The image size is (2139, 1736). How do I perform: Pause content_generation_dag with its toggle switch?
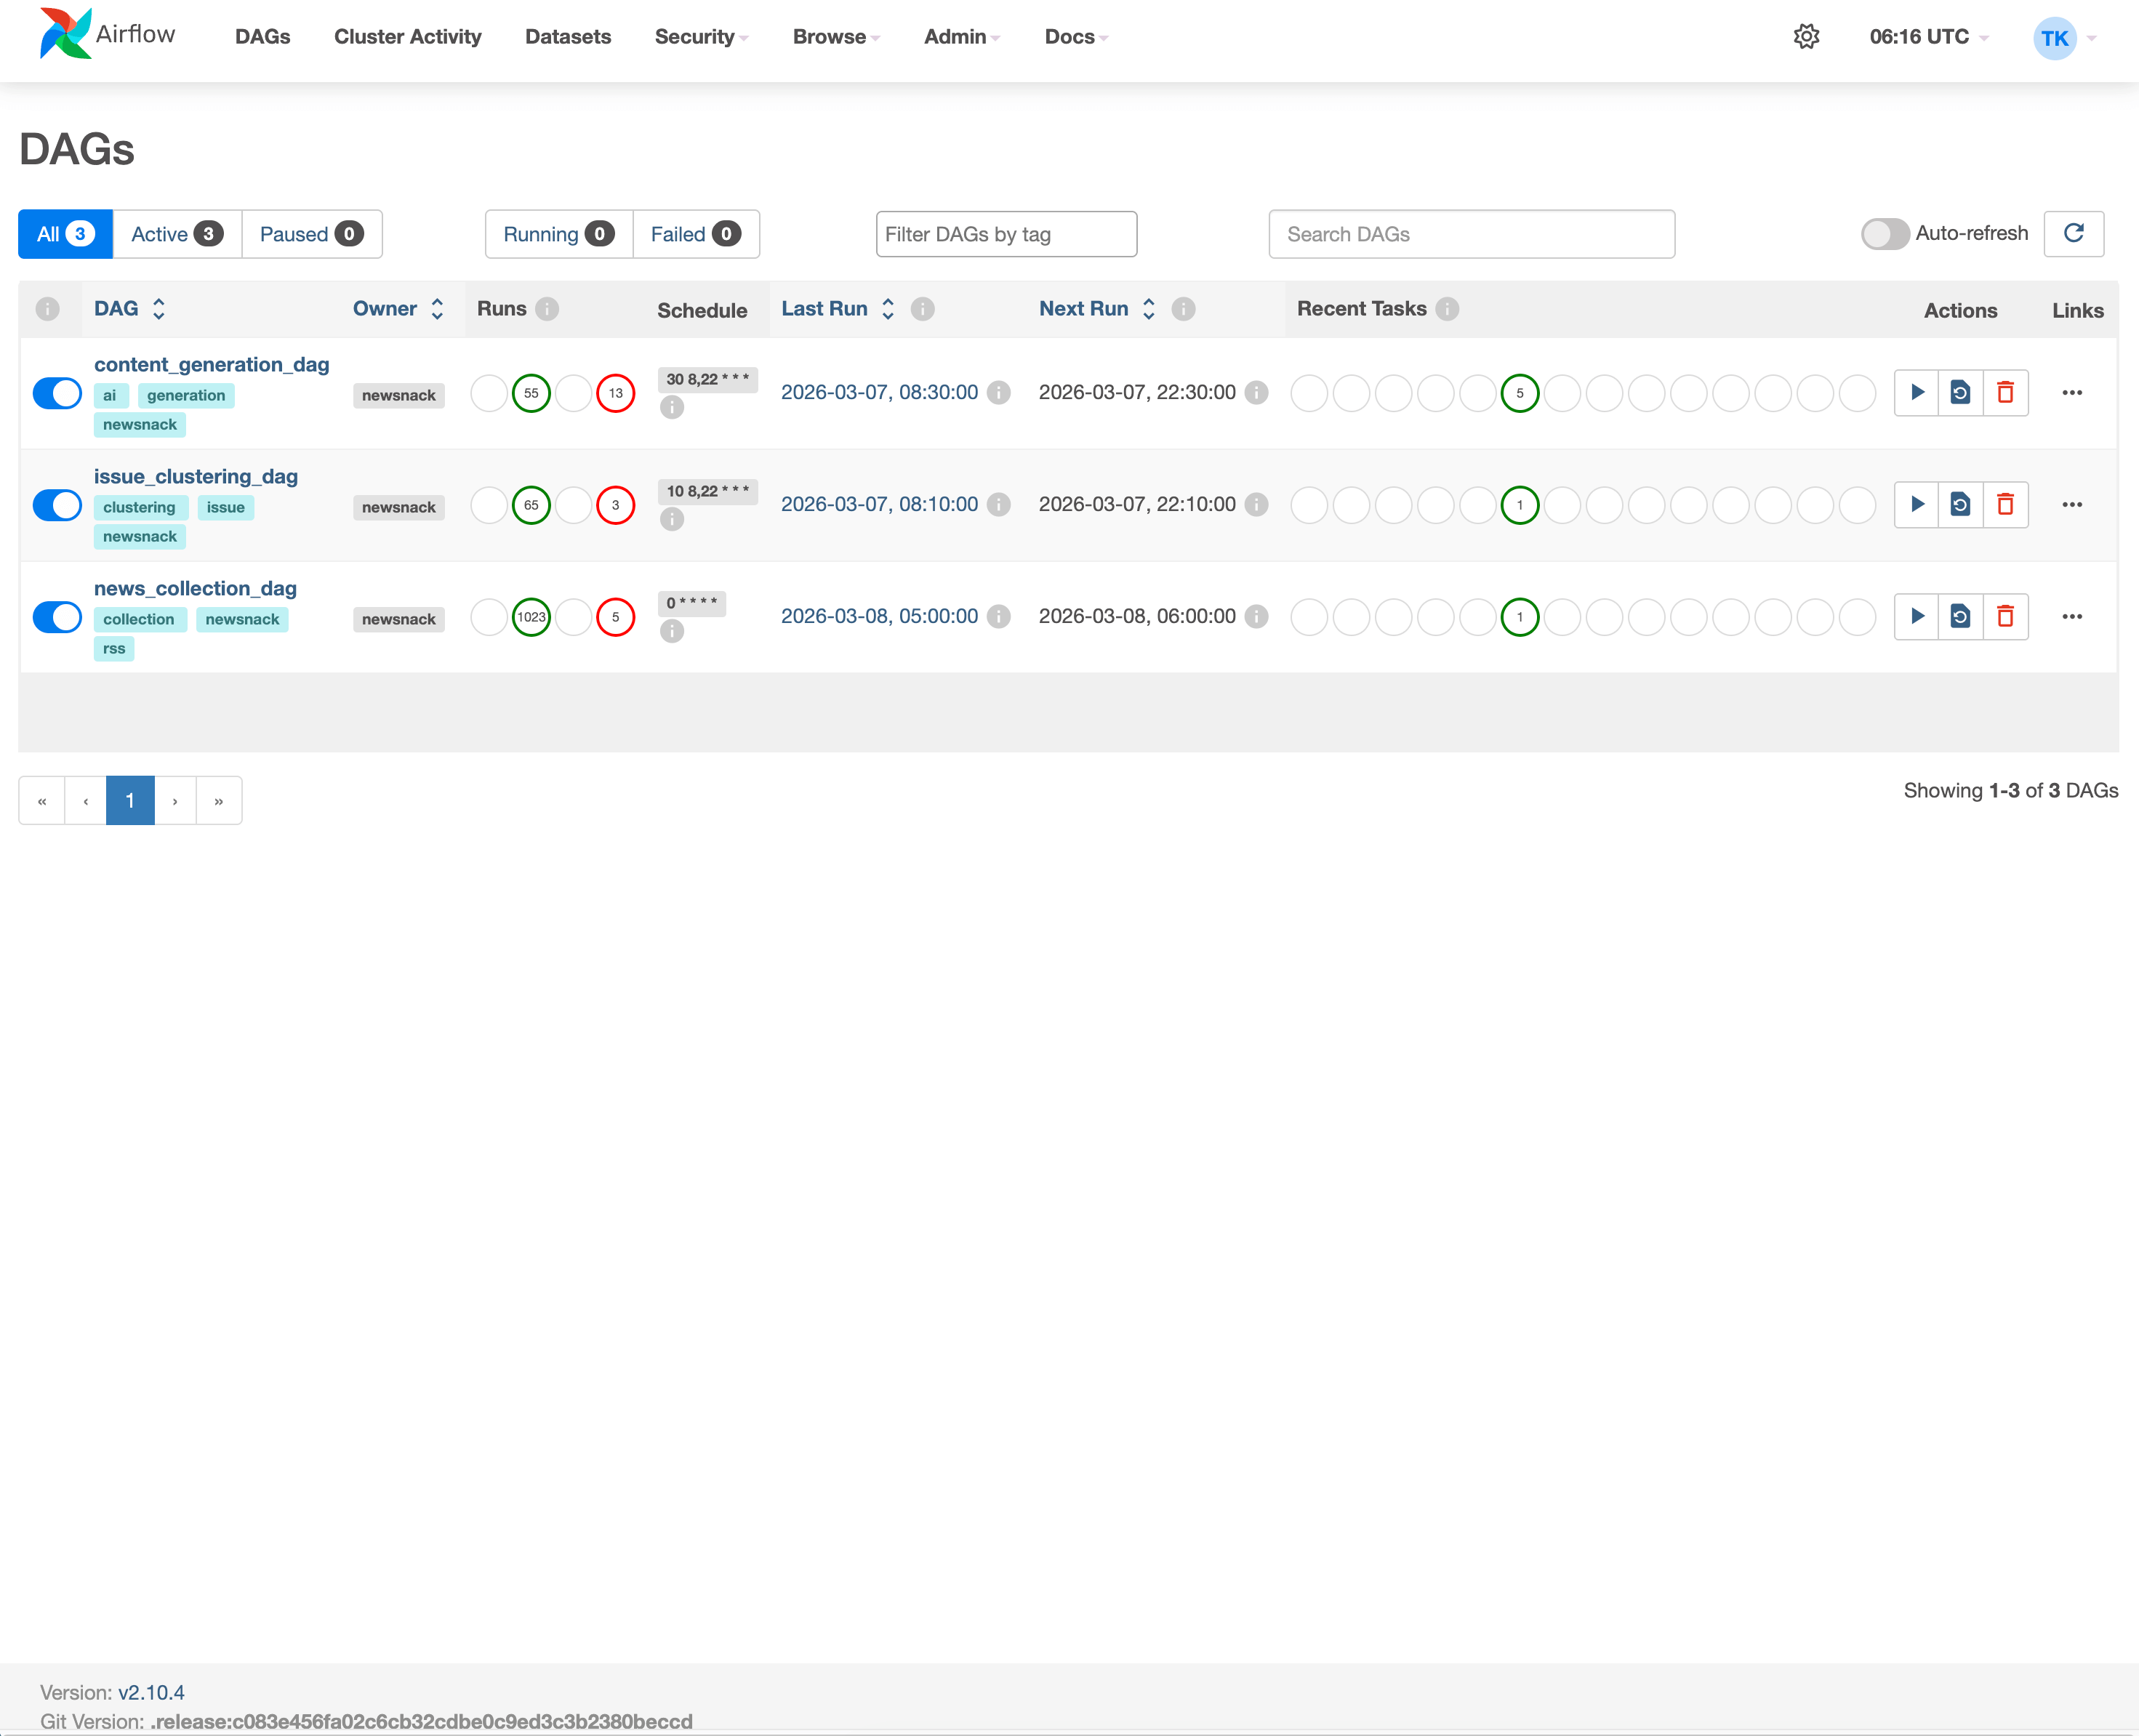tap(57, 393)
